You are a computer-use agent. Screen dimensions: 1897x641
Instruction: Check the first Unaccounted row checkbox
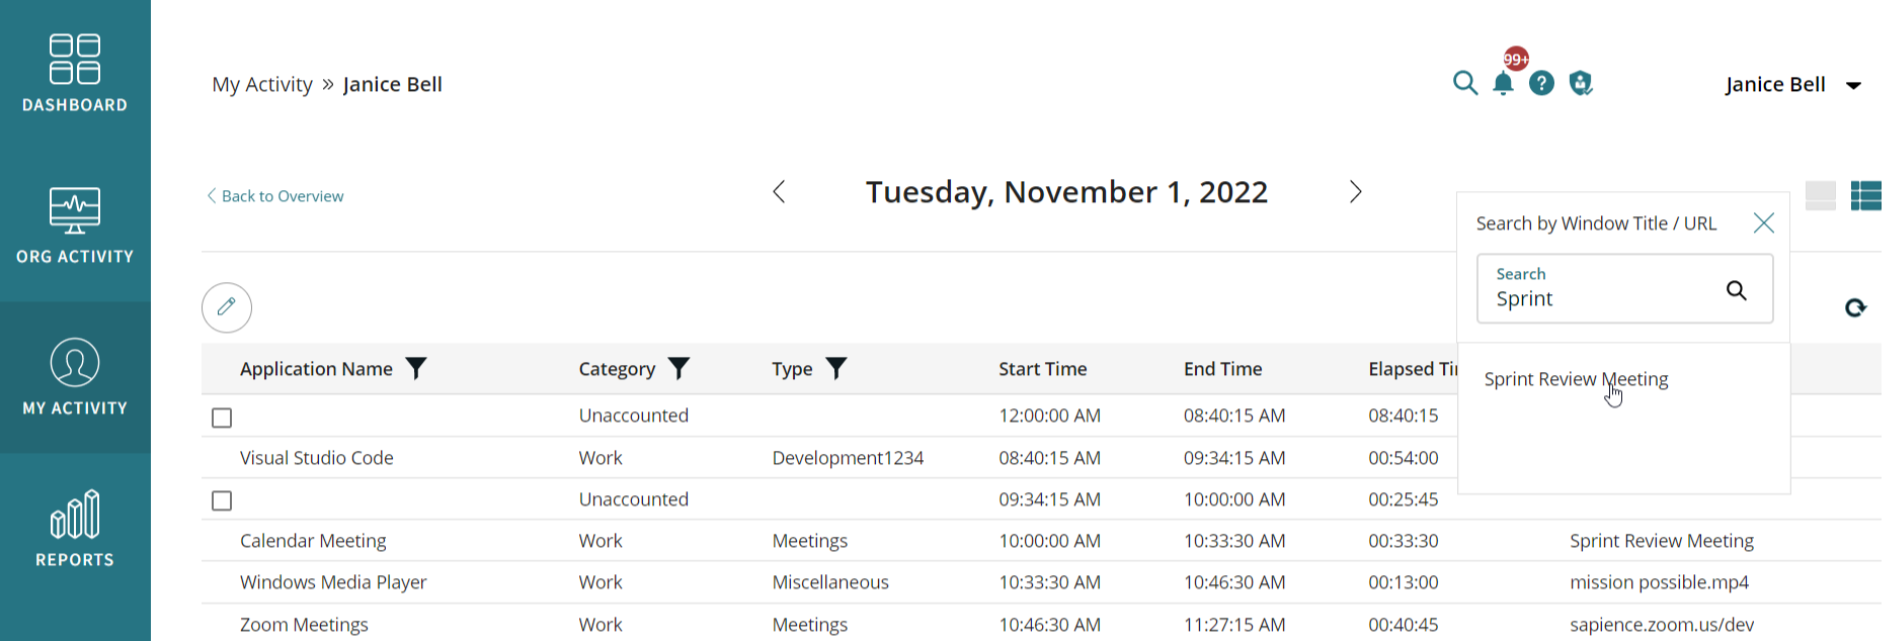point(222,418)
